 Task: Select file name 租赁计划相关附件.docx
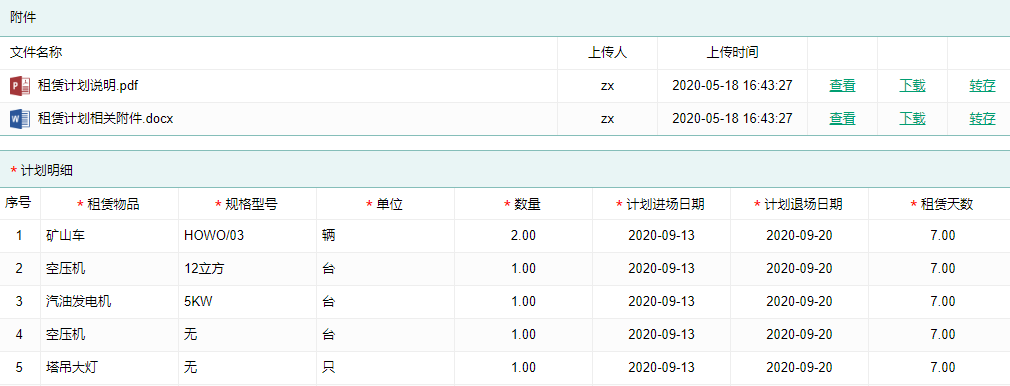tap(106, 119)
